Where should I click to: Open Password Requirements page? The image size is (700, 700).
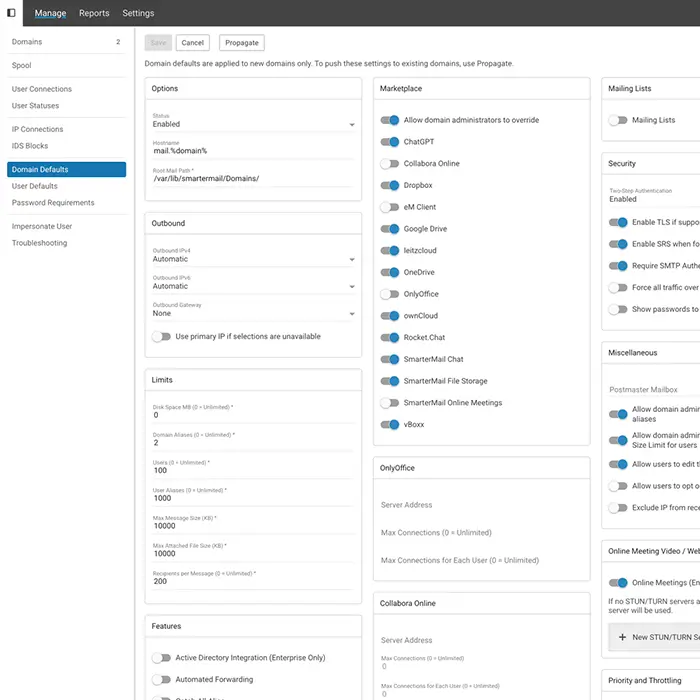67,202
